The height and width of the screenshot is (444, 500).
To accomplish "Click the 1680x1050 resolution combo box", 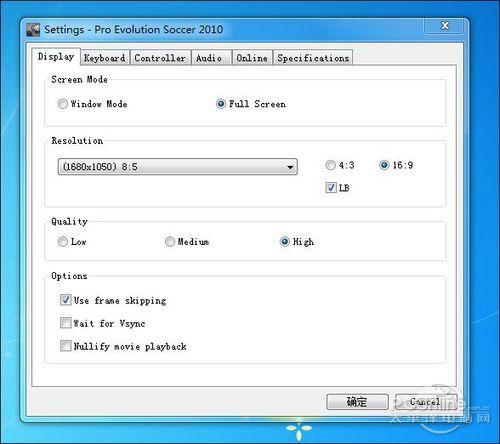I will pos(178,167).
